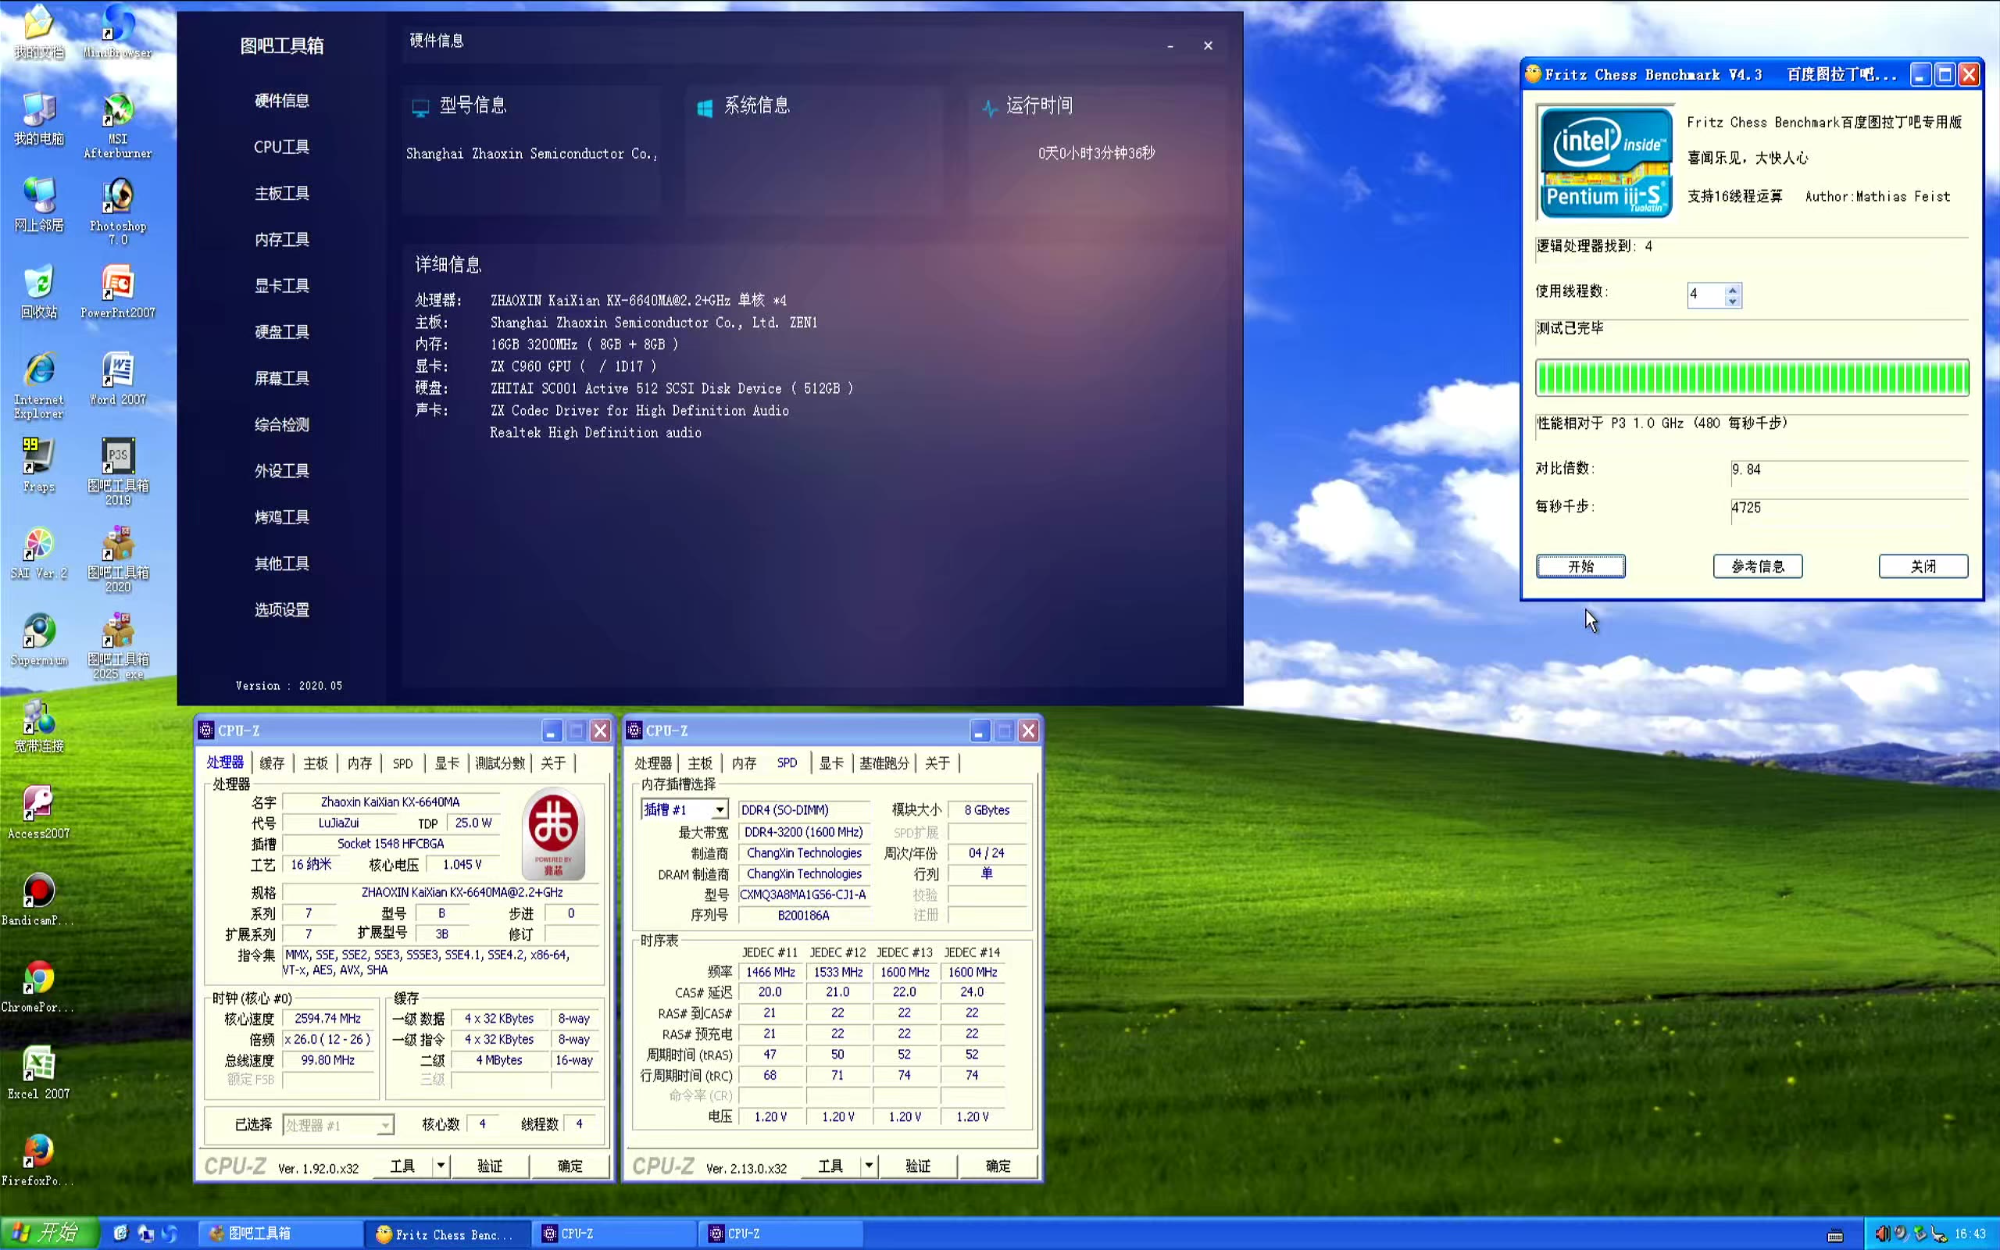Open 硬盘工具 in the toolbox sidebar

281,332
